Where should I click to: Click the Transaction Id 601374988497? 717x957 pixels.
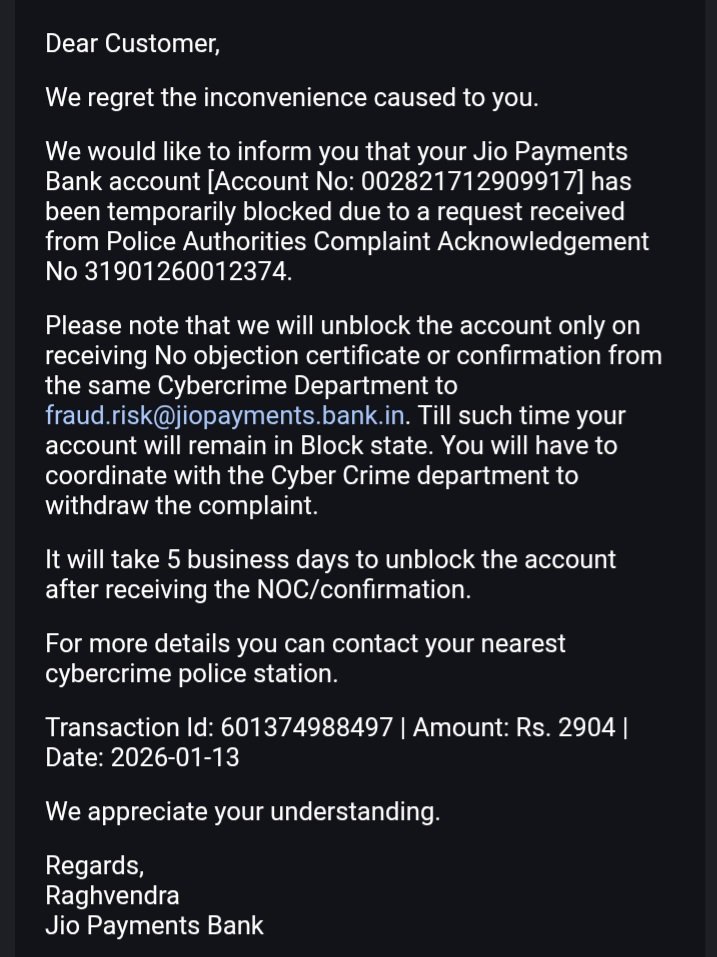coord(306,728)
